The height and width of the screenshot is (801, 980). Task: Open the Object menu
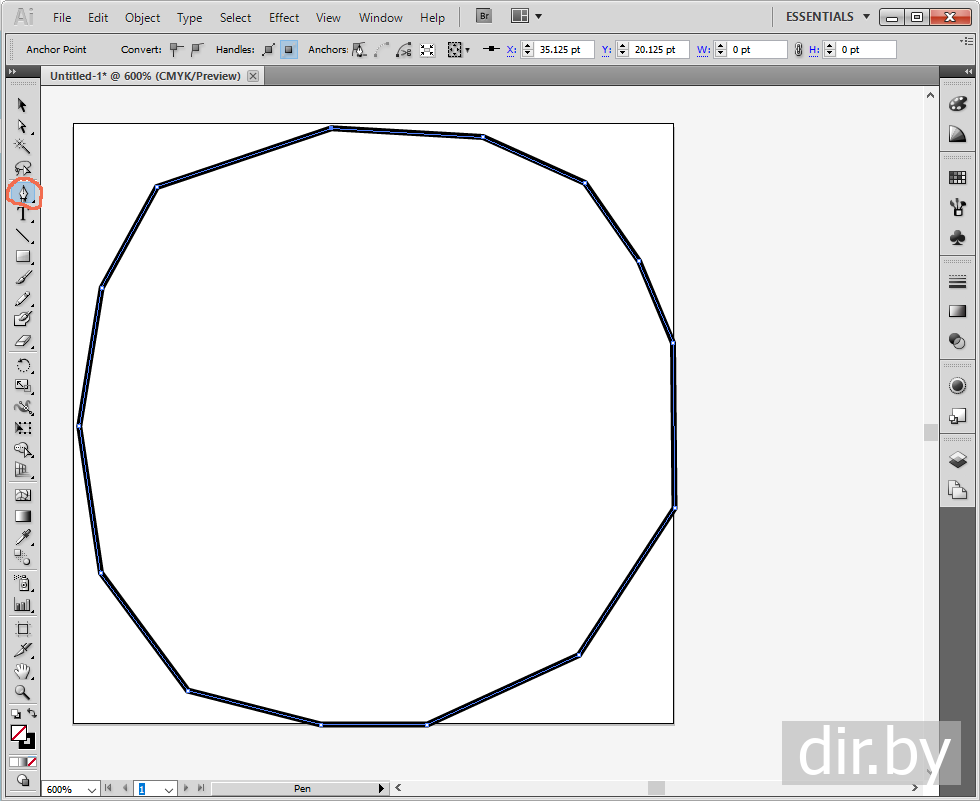(x=142, y=18)
